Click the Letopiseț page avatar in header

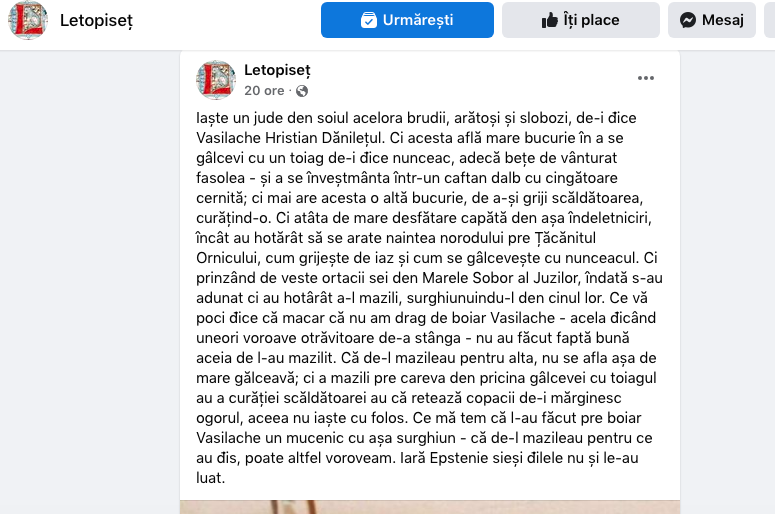point(28,20)
